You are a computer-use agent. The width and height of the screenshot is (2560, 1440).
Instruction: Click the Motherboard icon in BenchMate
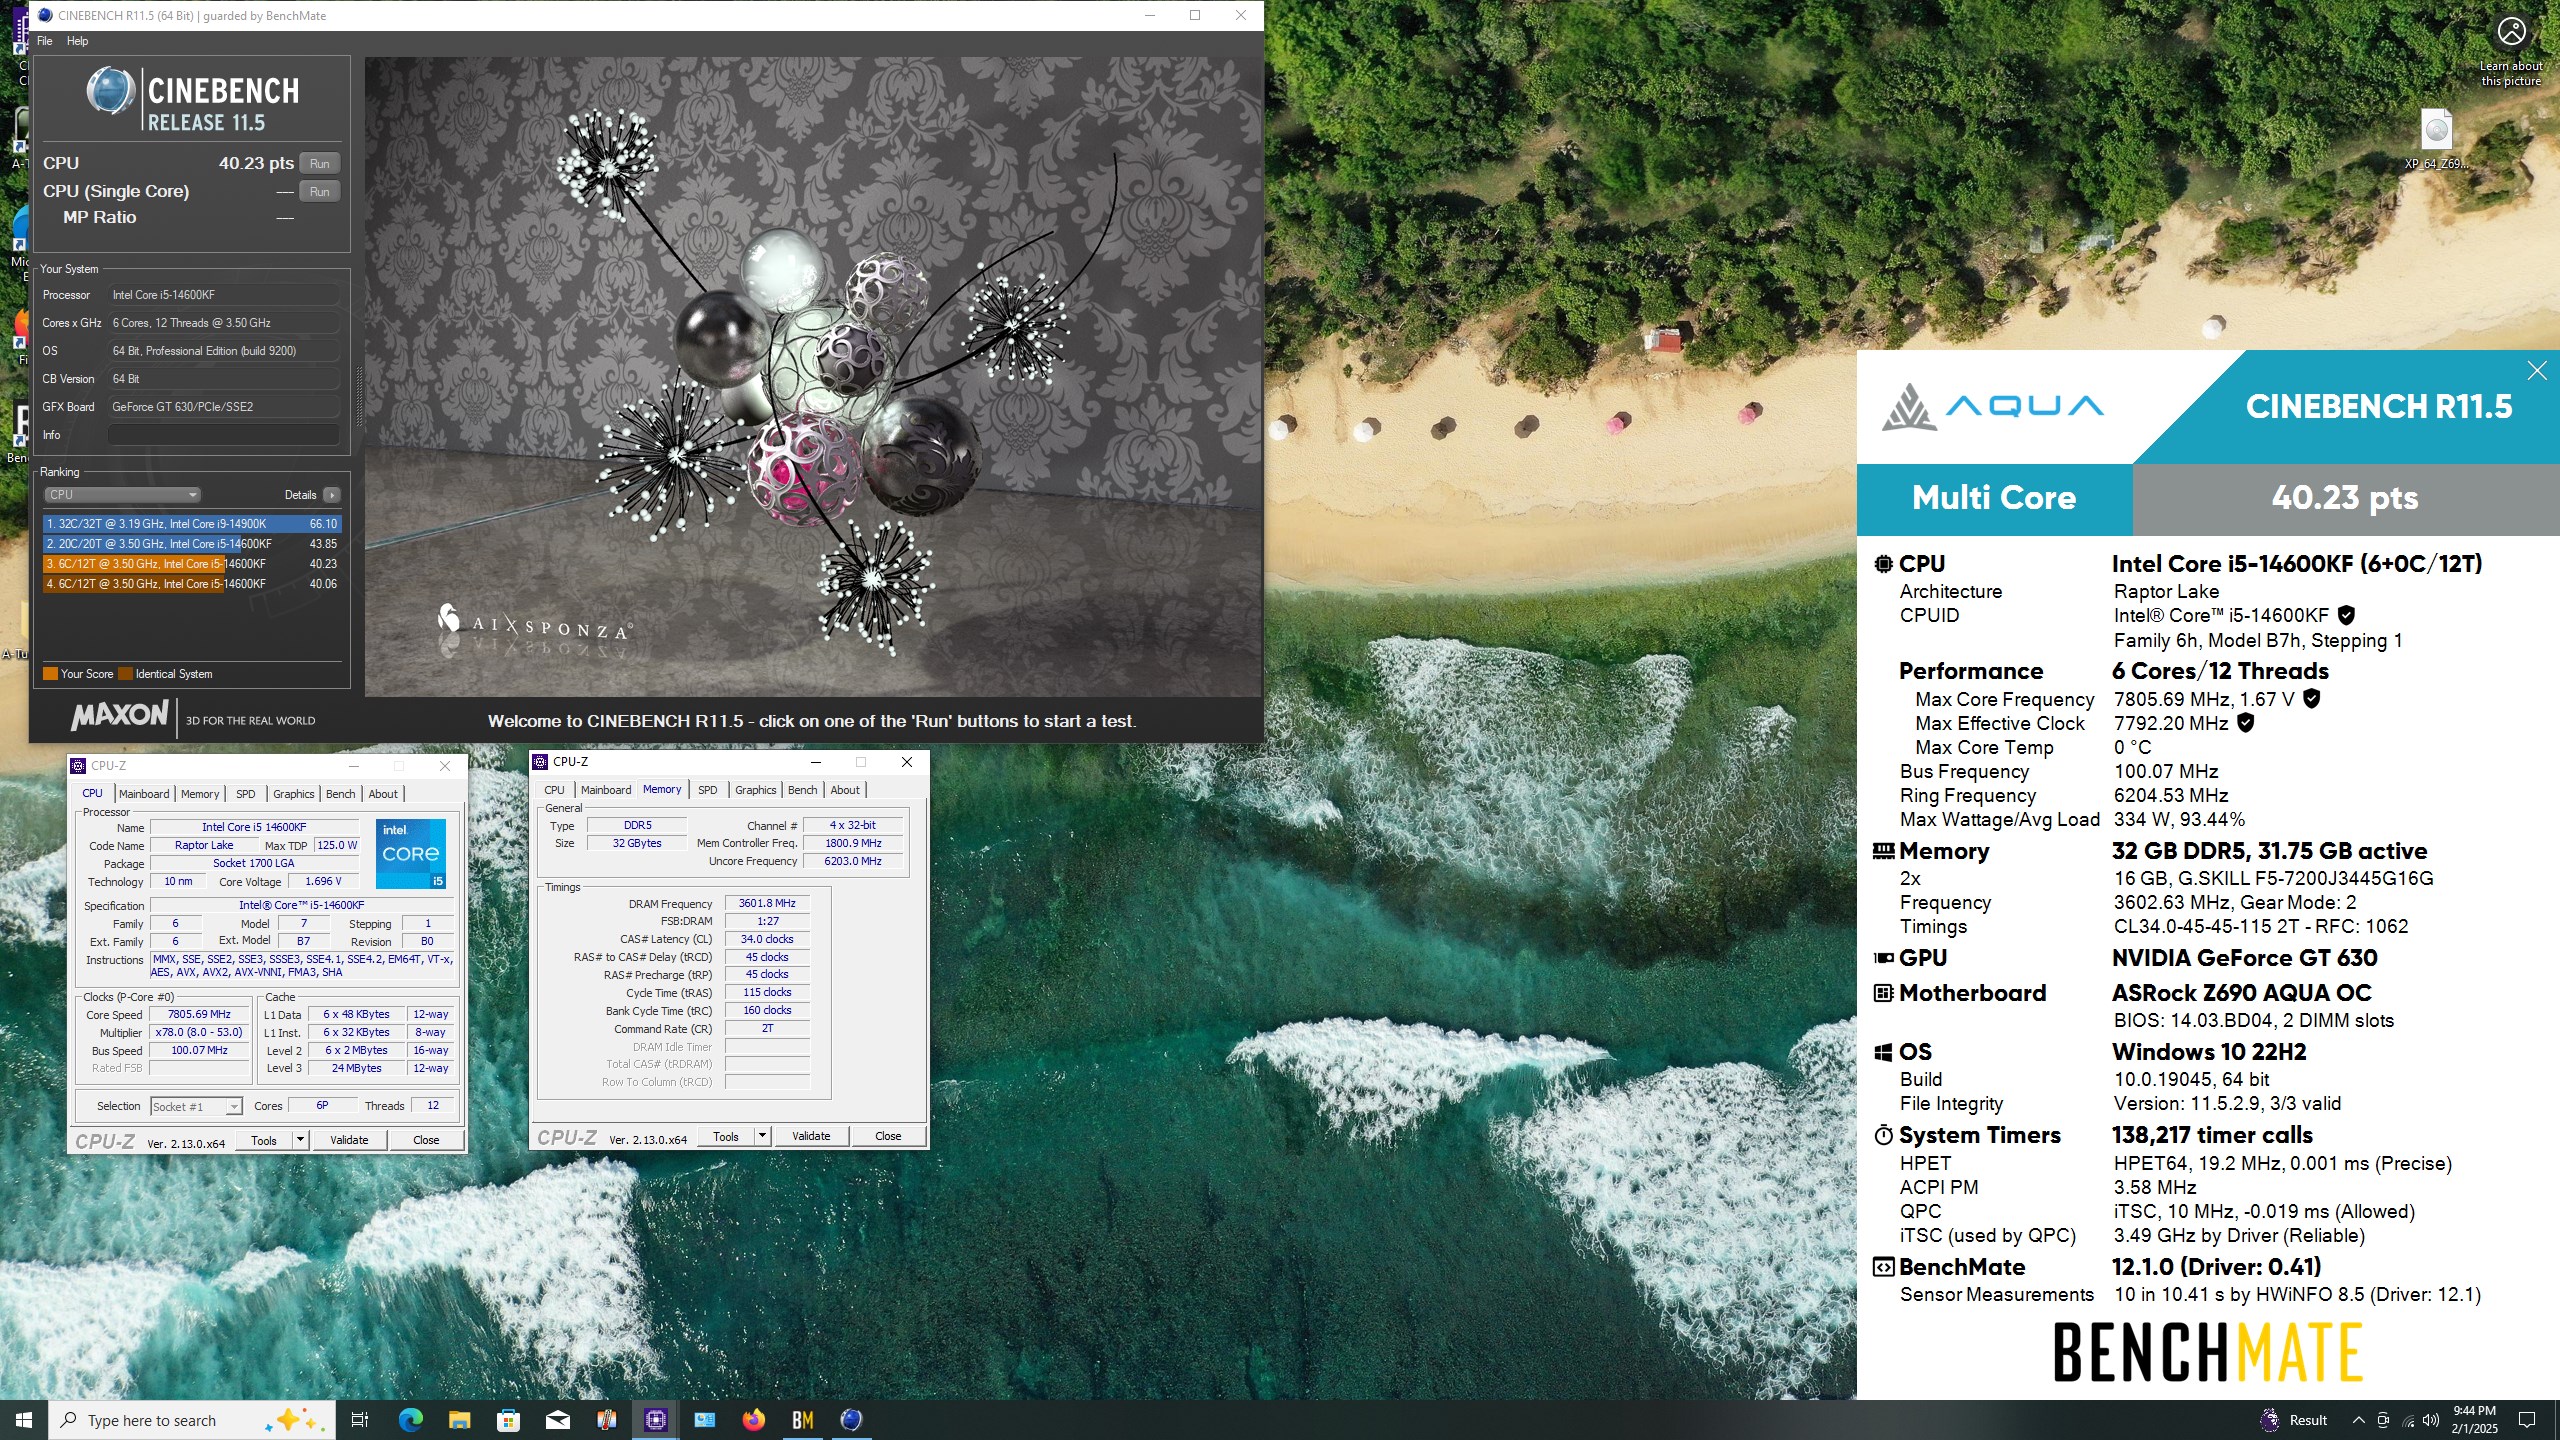coord(1883,993)
